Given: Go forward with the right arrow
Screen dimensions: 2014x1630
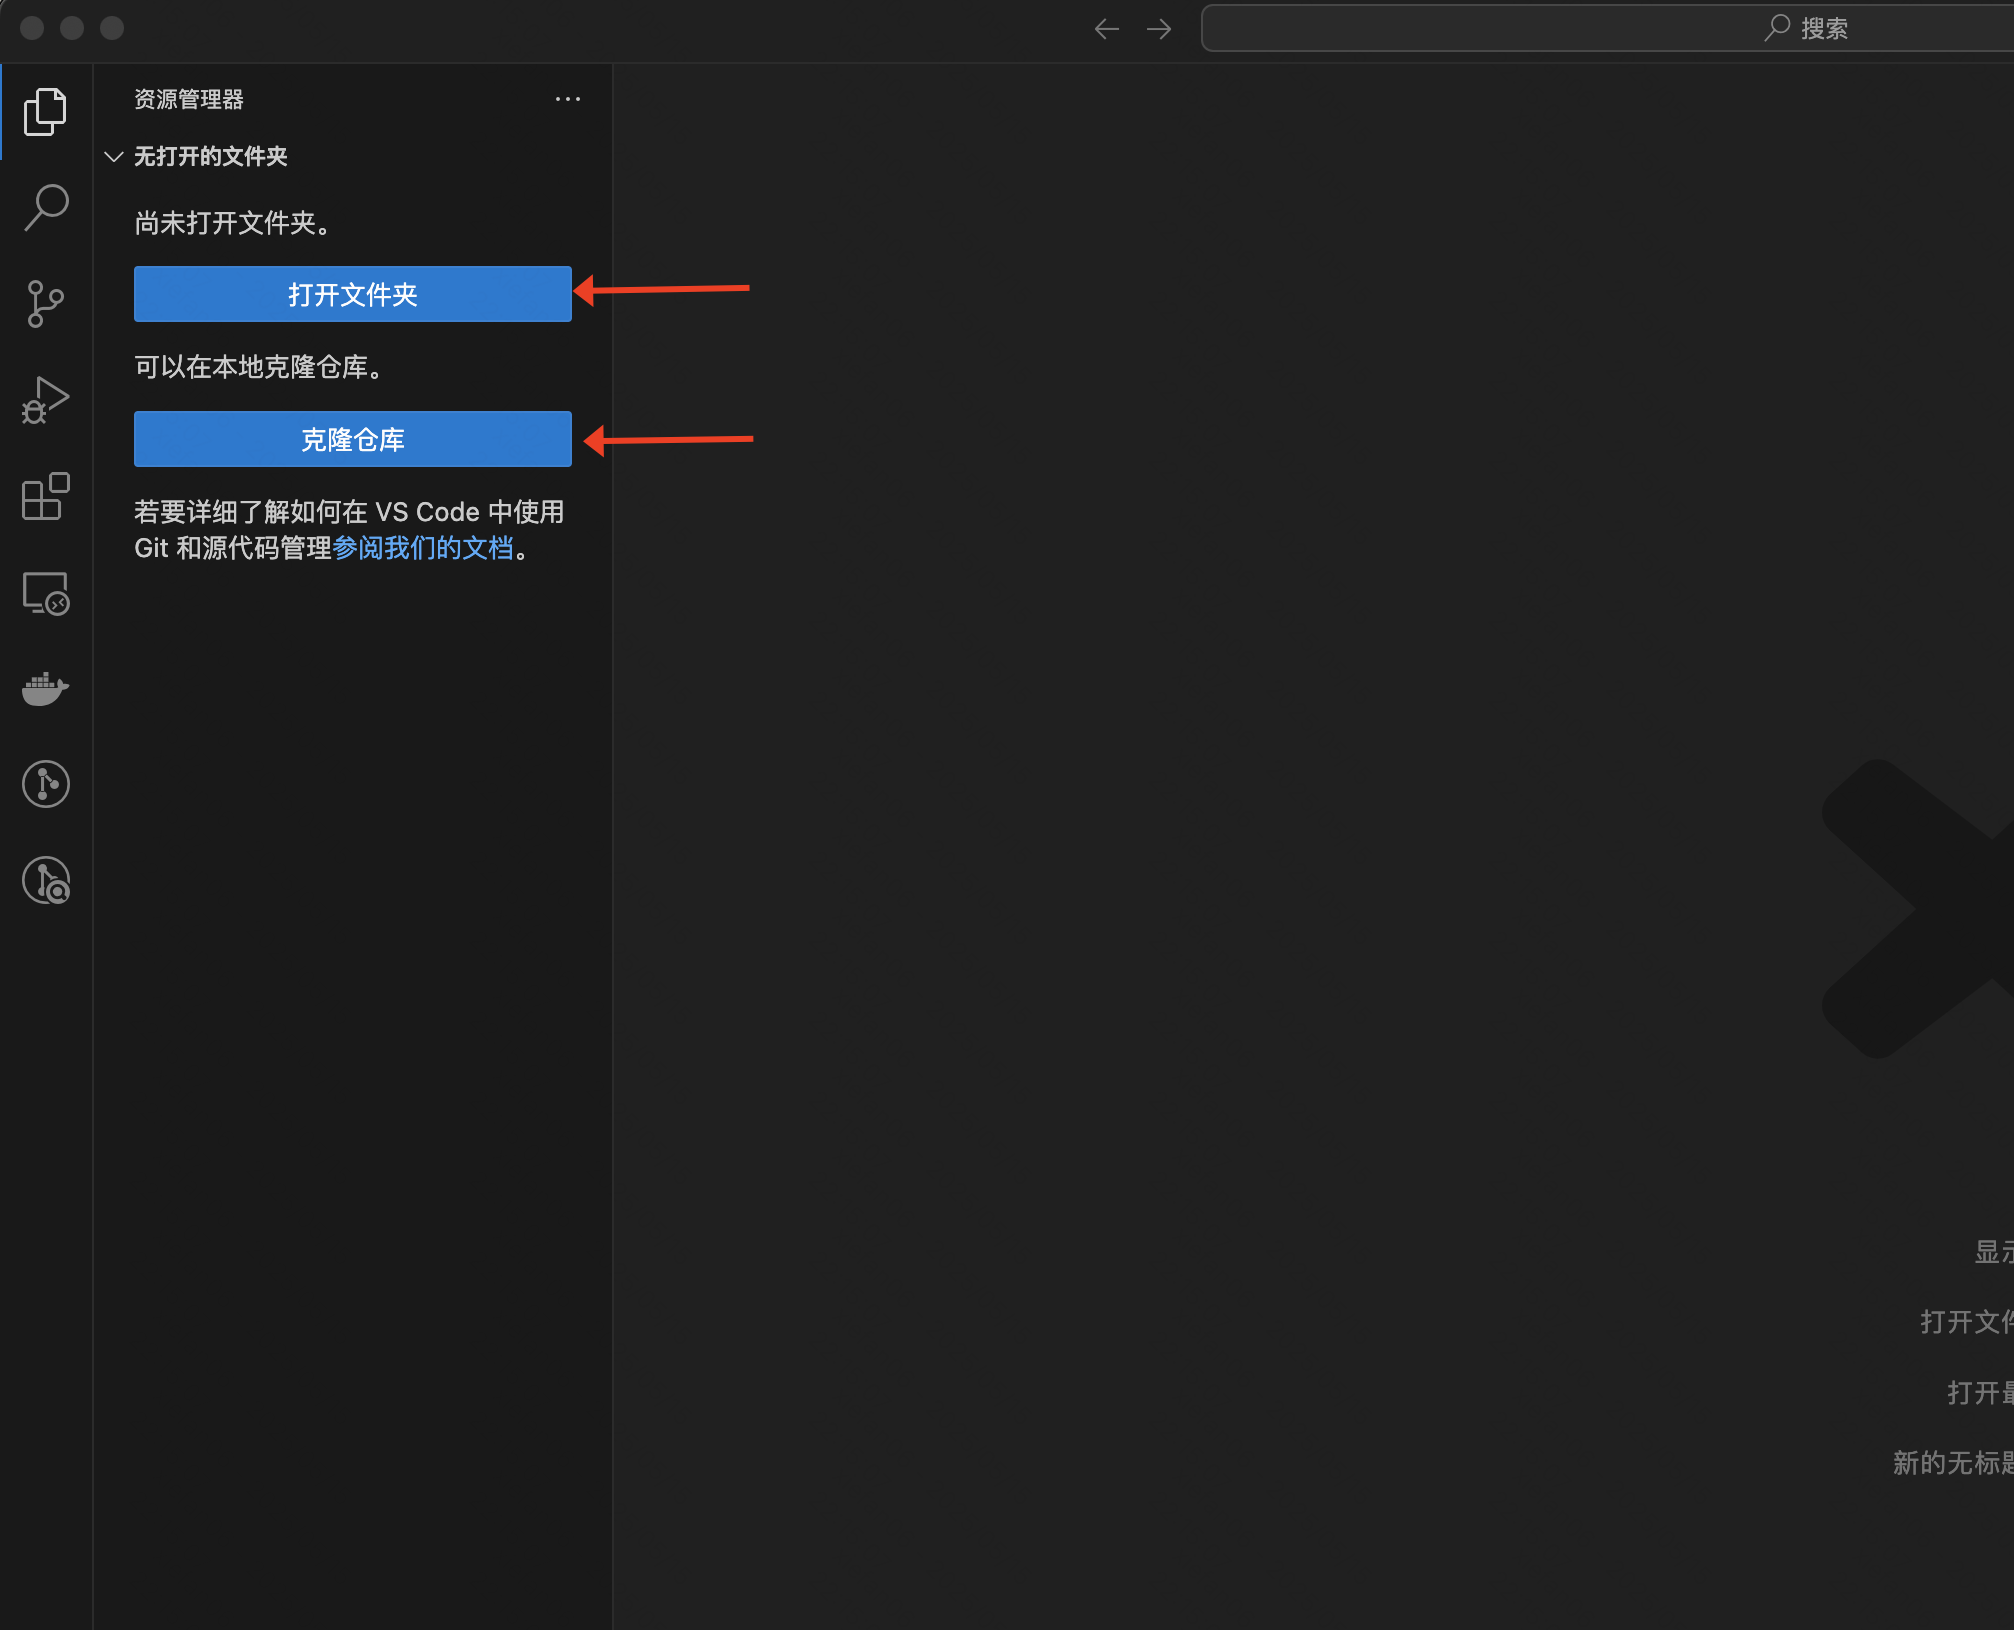Looking at the screenshot, I should (1159, 28).
